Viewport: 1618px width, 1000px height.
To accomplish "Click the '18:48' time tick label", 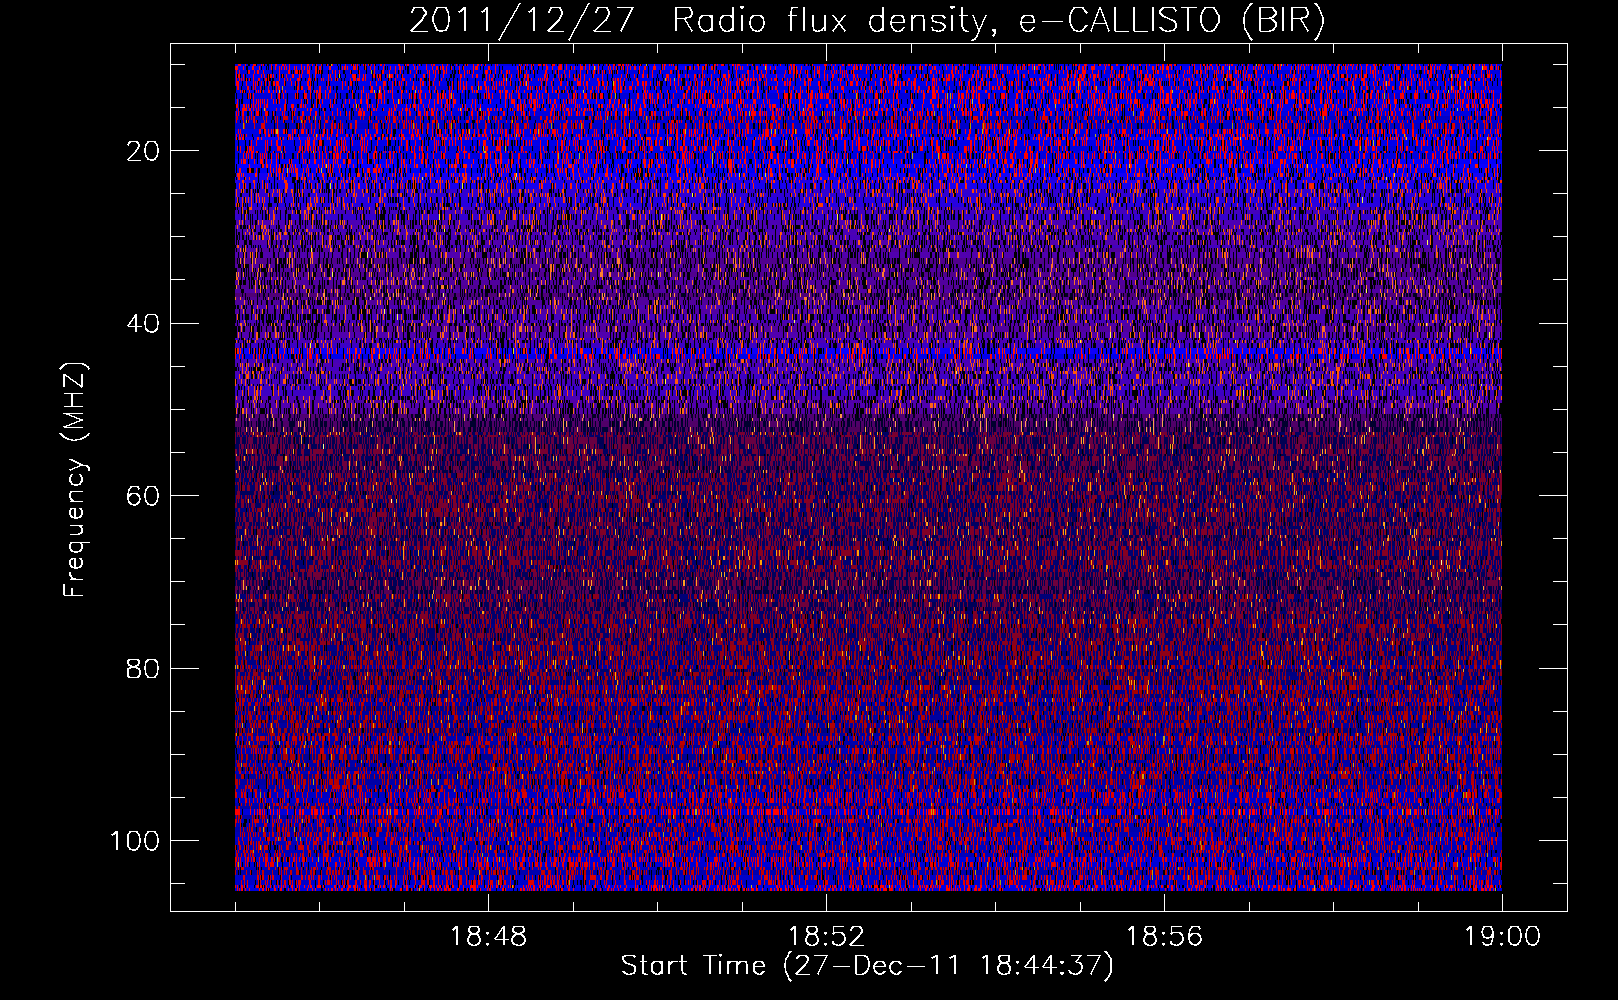I will [488, 938].
